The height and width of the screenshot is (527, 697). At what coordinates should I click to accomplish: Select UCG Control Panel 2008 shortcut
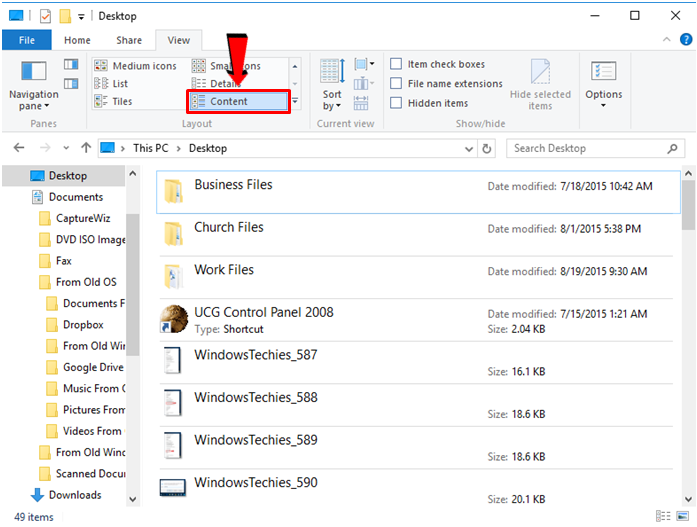click(x=416, y=320)
